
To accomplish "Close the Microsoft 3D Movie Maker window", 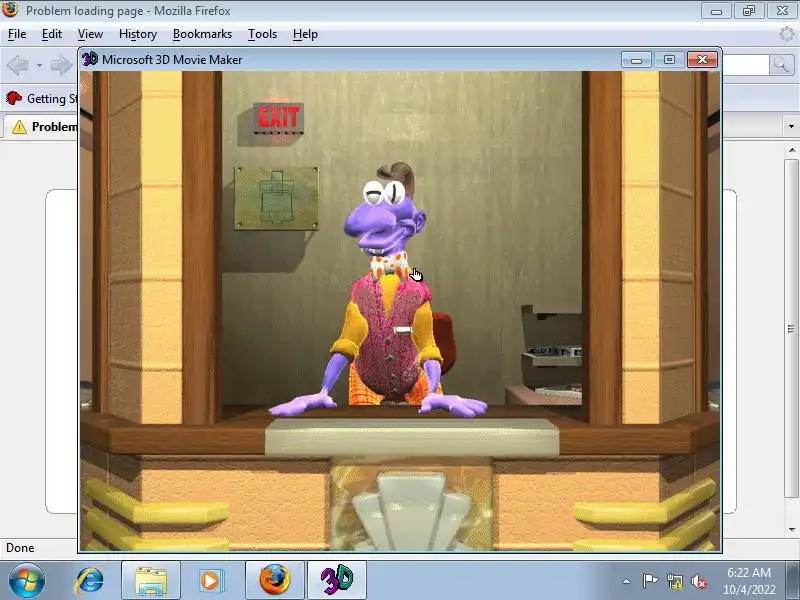I will coord(702,60).
